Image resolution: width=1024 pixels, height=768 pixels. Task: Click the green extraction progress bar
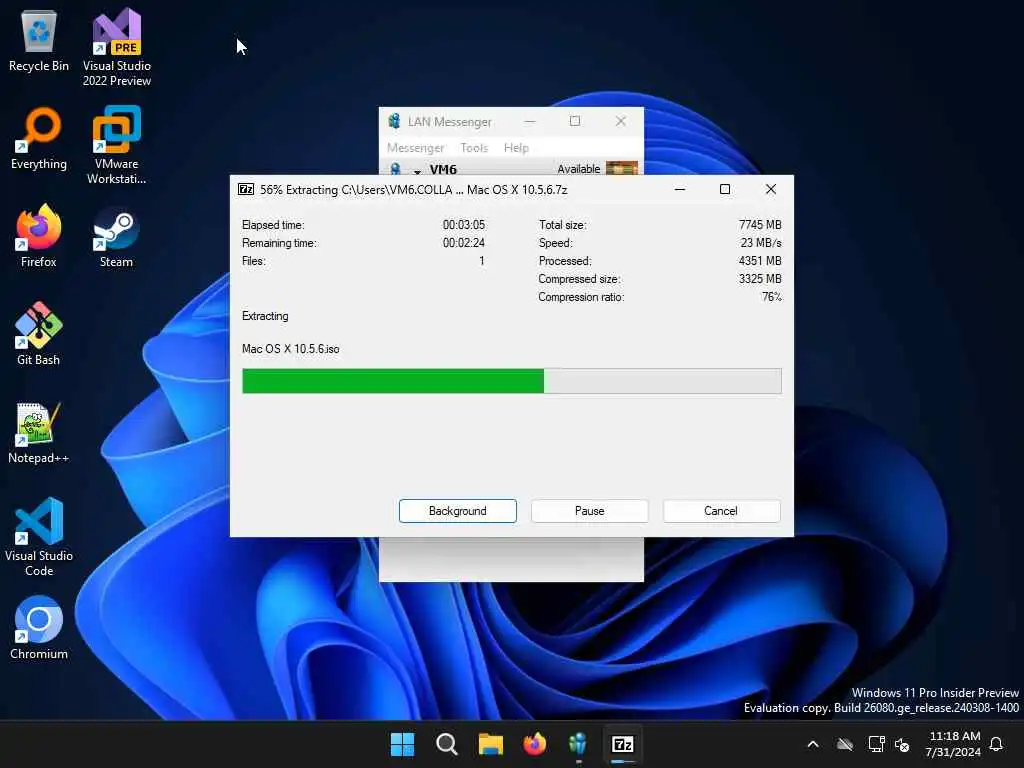(x=511, y=381)
